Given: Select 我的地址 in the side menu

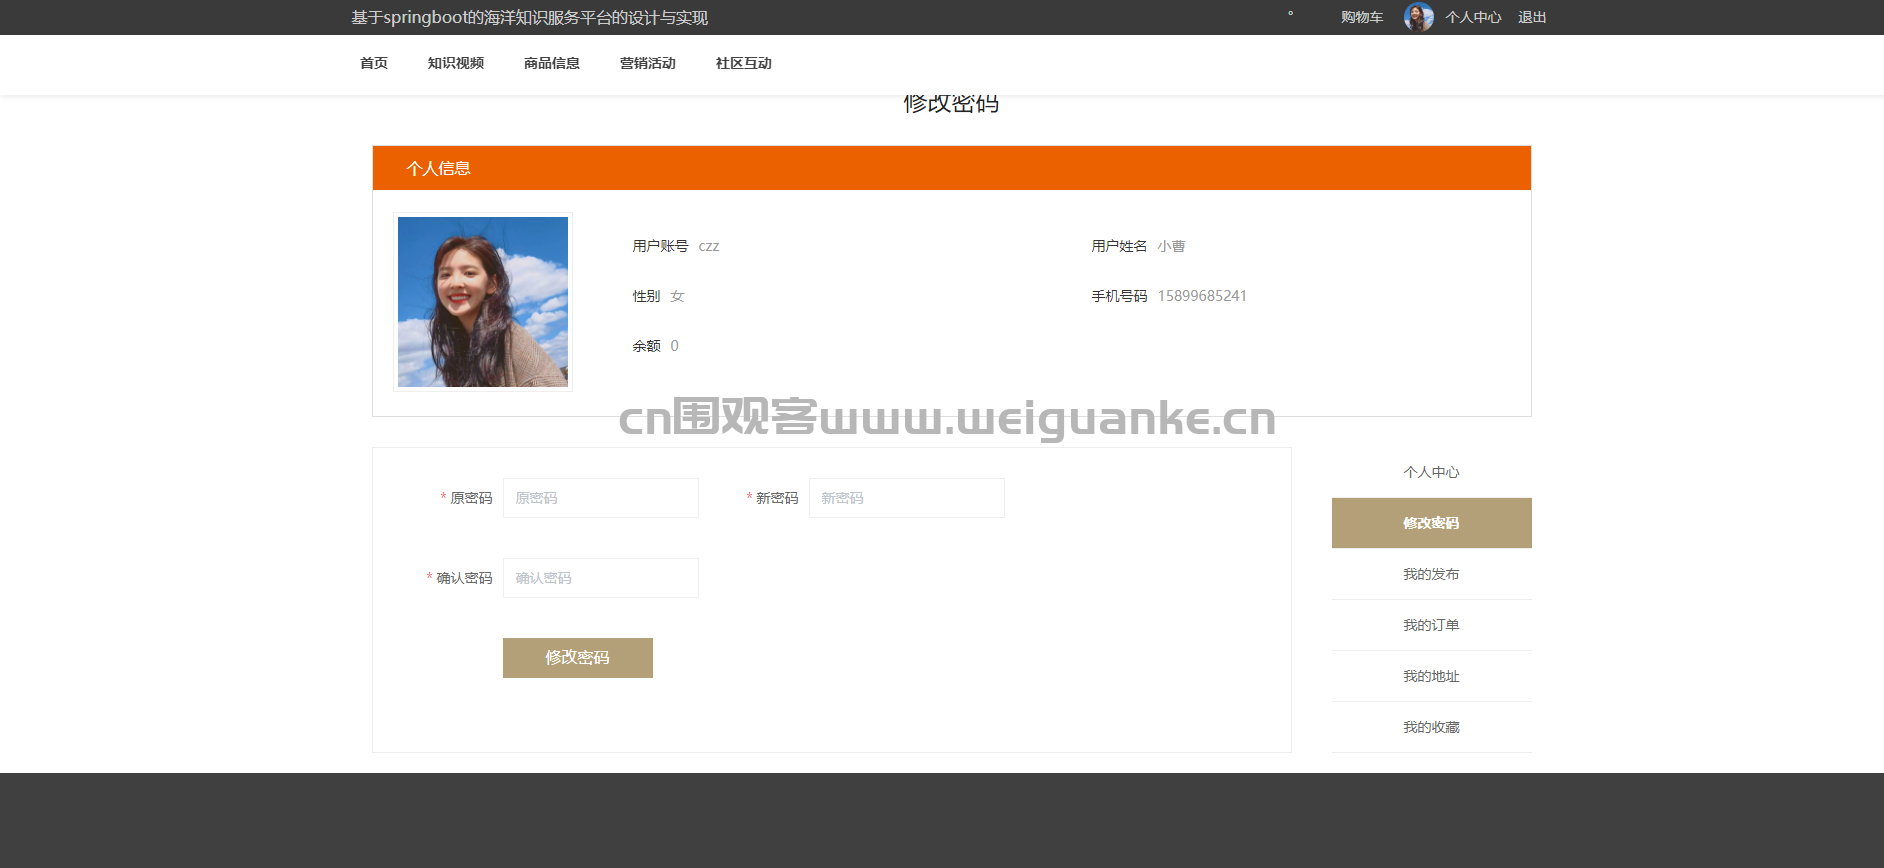Looking at the screenshot, I should tap(1432, 676).
